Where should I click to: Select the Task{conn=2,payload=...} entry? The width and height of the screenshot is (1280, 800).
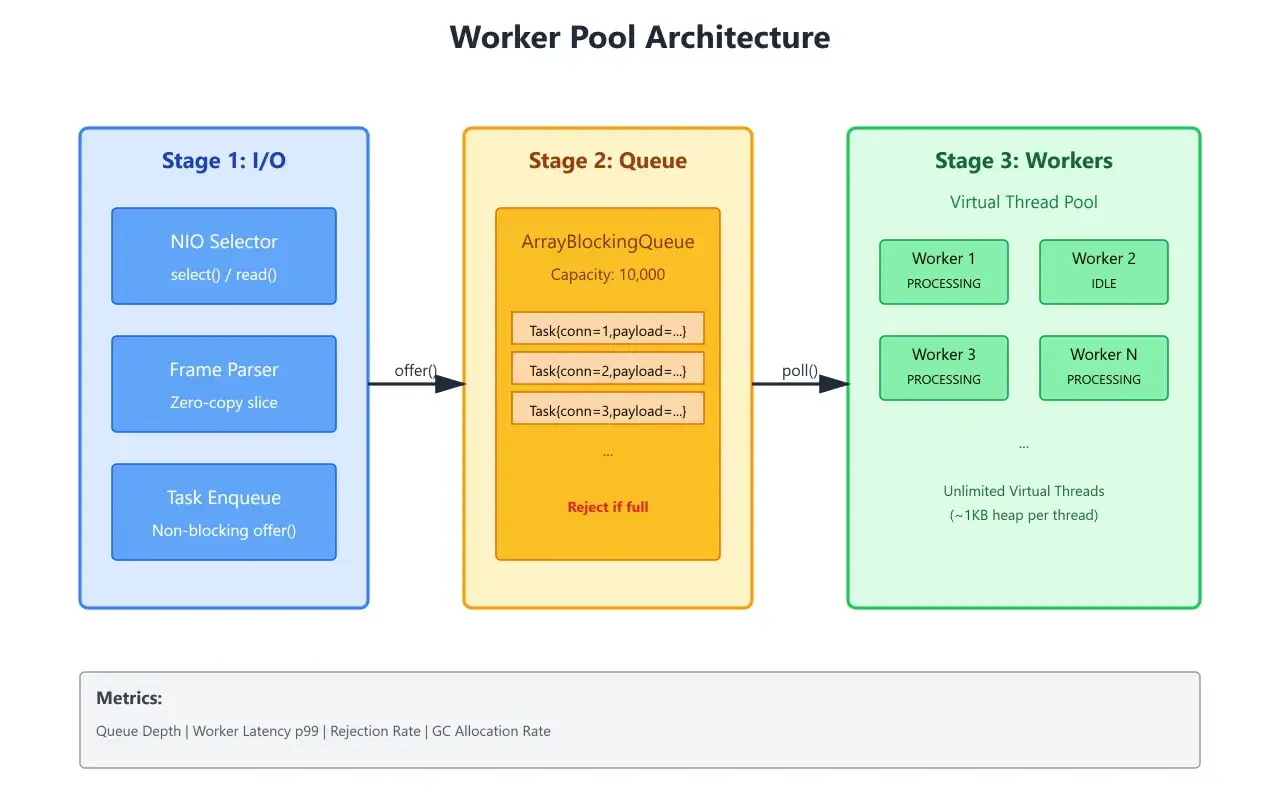pos(608,368)
